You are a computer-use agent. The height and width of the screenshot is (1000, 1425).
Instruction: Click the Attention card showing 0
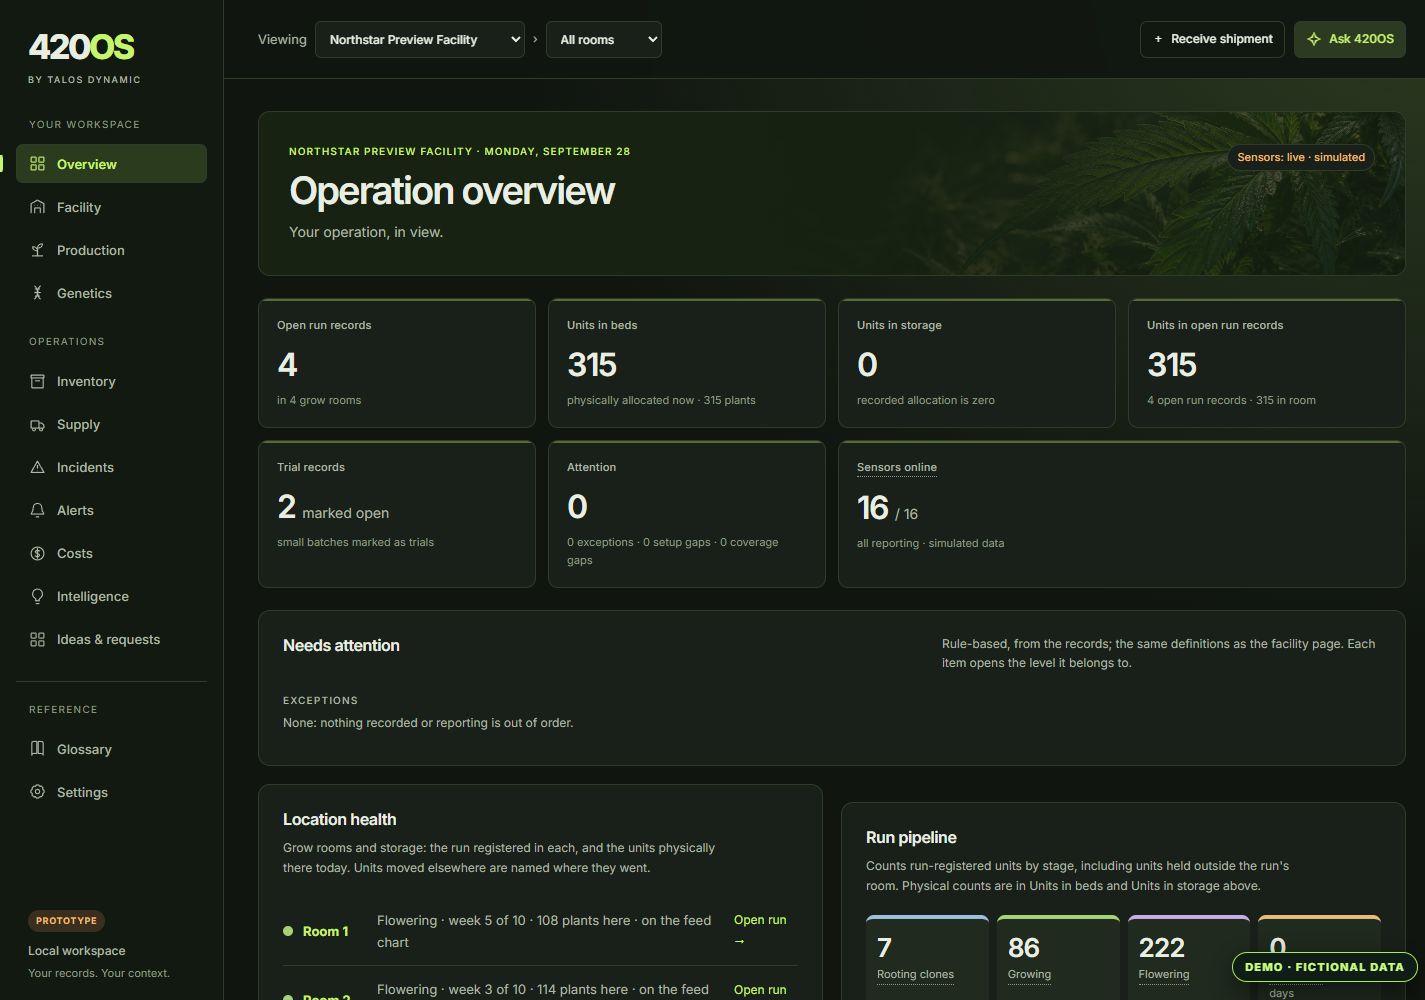pos(687,514)
